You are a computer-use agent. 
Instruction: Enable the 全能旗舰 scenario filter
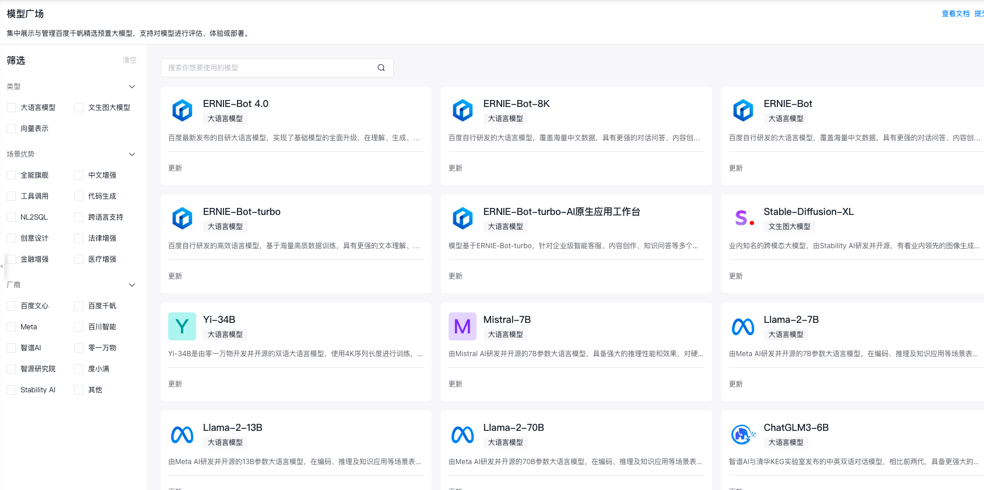pos(11,175)
